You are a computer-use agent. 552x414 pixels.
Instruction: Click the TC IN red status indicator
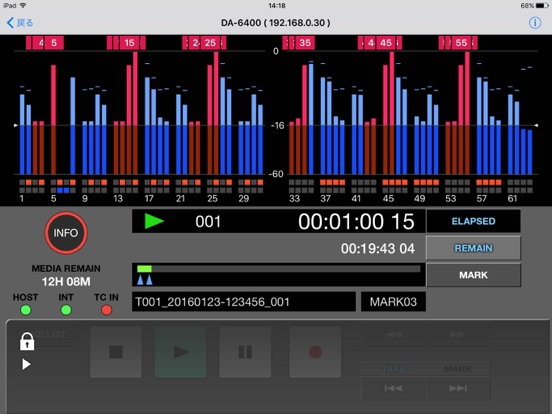point(107,310)
